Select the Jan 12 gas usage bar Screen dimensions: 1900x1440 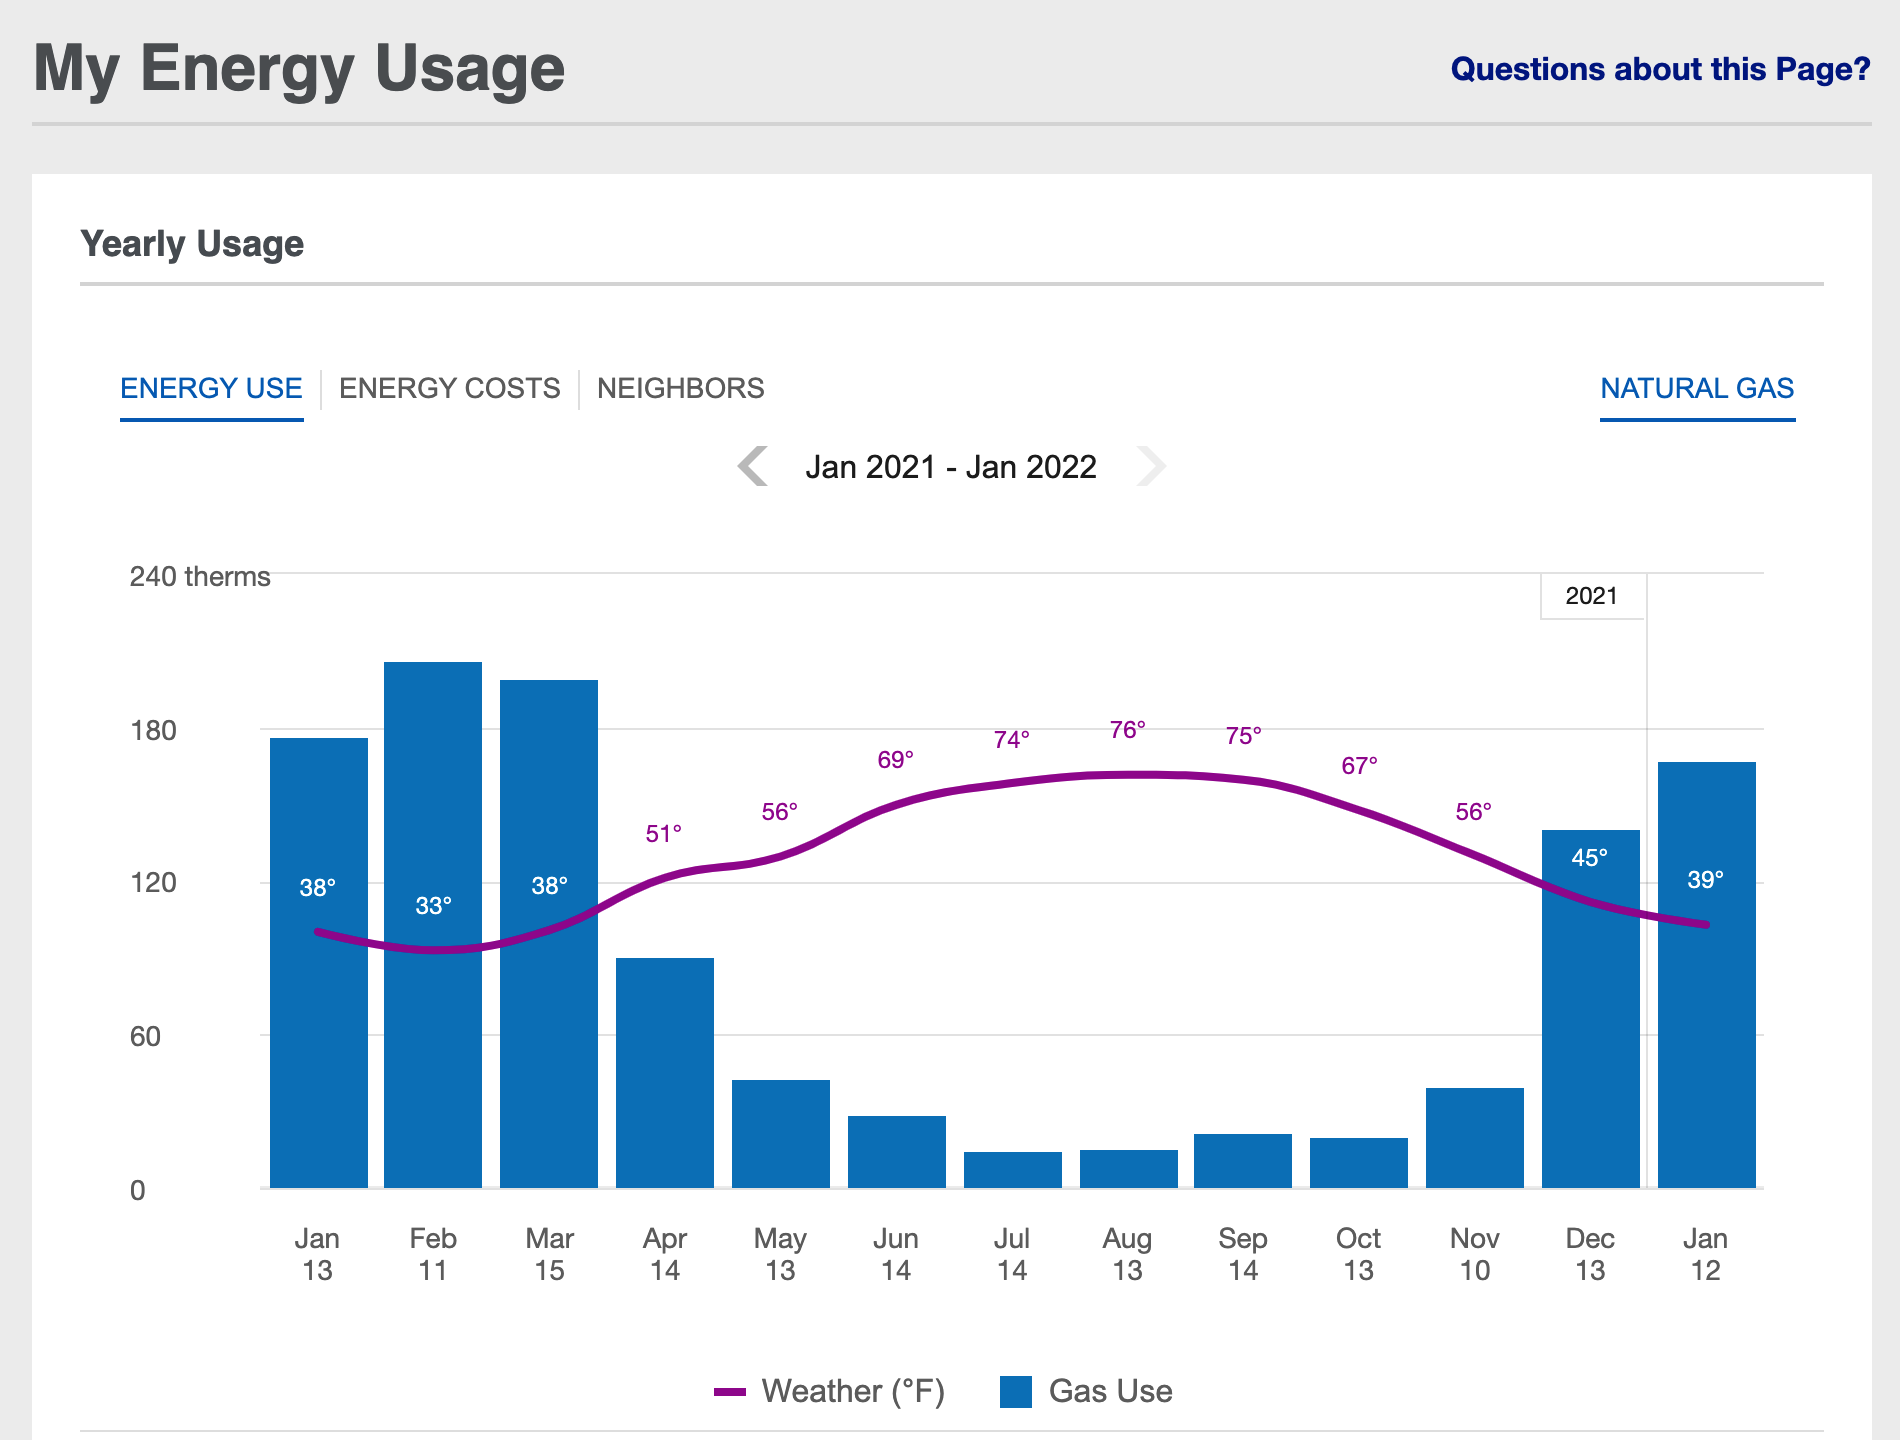coord(1707,975)
